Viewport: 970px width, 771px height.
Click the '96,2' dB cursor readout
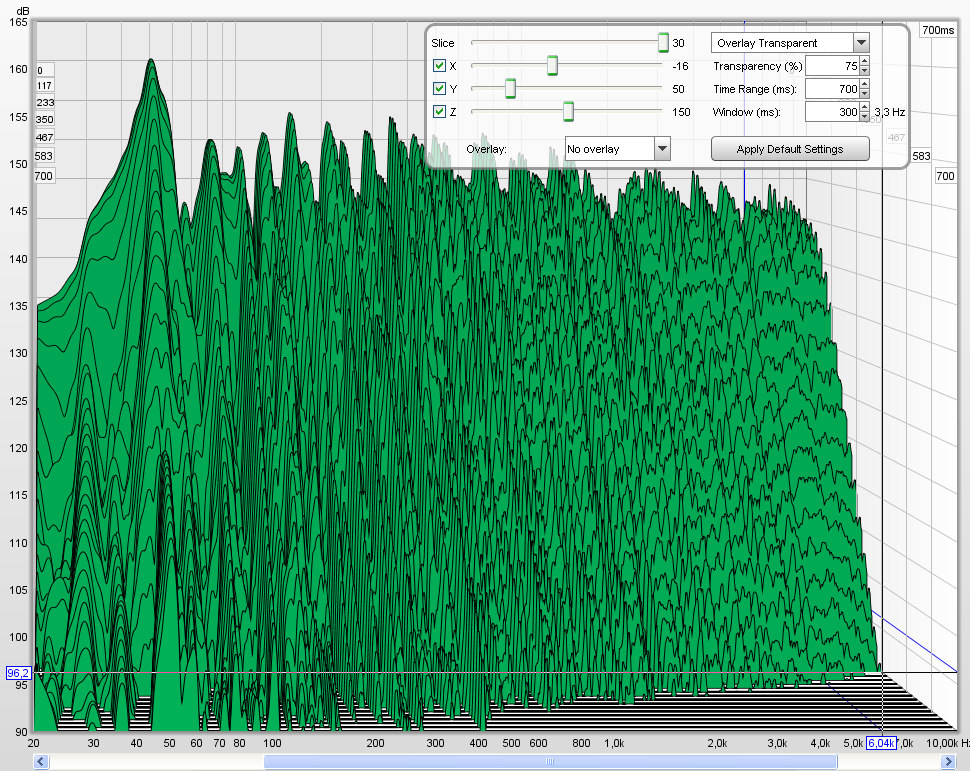tap(18, 673)
